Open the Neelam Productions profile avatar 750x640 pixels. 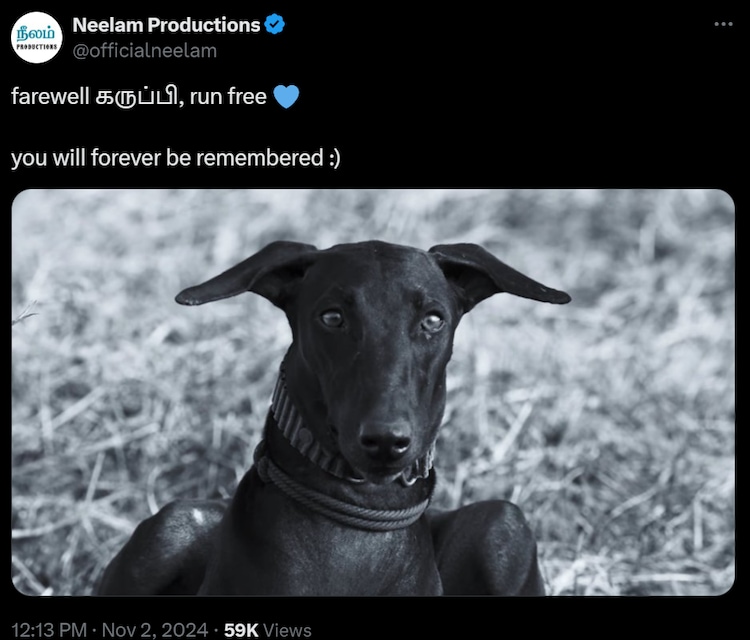click(x=36, y=38)
